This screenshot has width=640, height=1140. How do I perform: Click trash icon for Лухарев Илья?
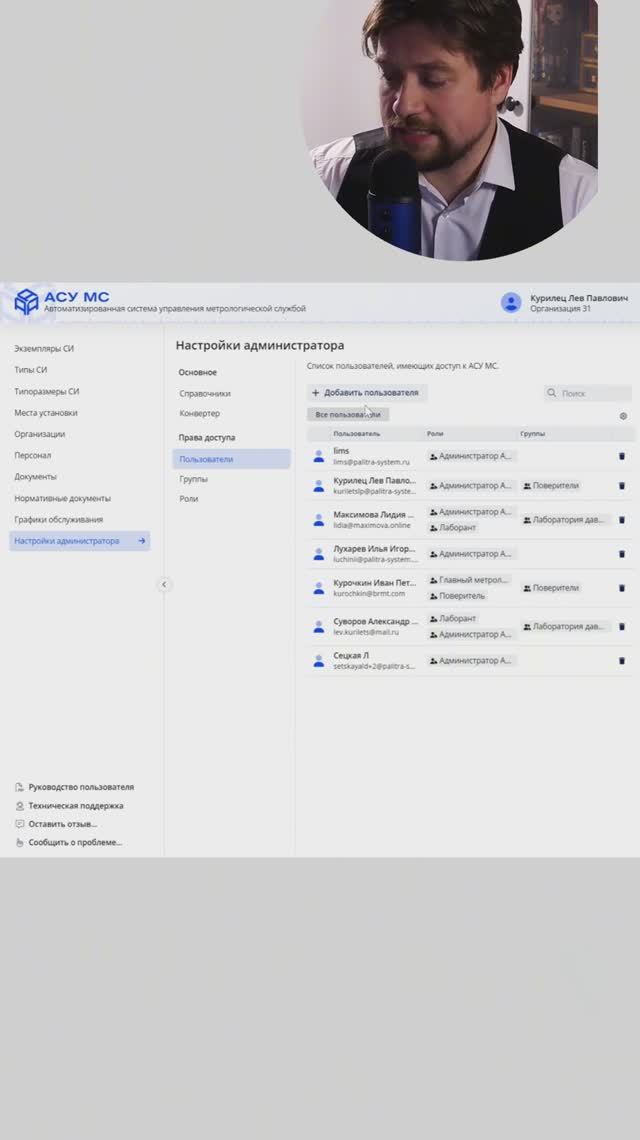click(622, 553)
